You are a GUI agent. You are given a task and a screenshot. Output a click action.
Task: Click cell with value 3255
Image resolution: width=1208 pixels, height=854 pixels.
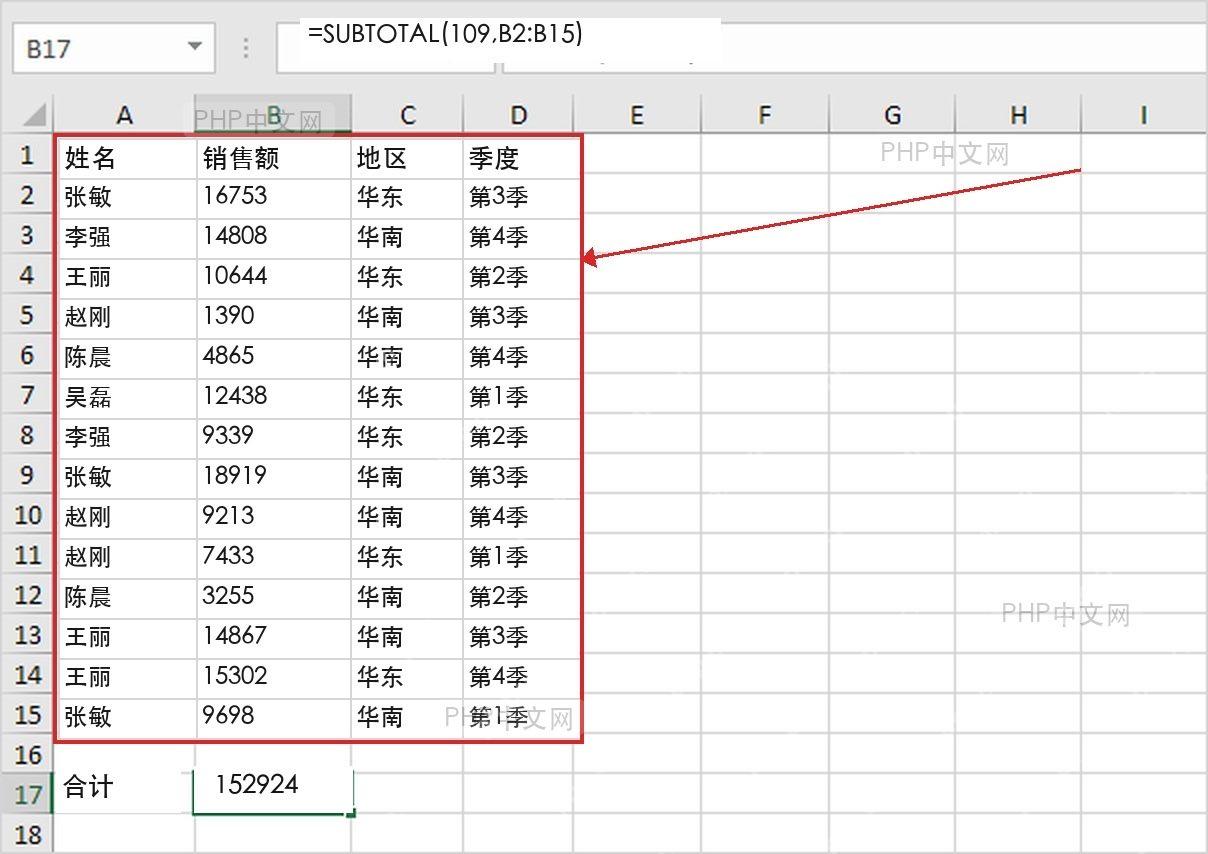click(x=274, y=597)
